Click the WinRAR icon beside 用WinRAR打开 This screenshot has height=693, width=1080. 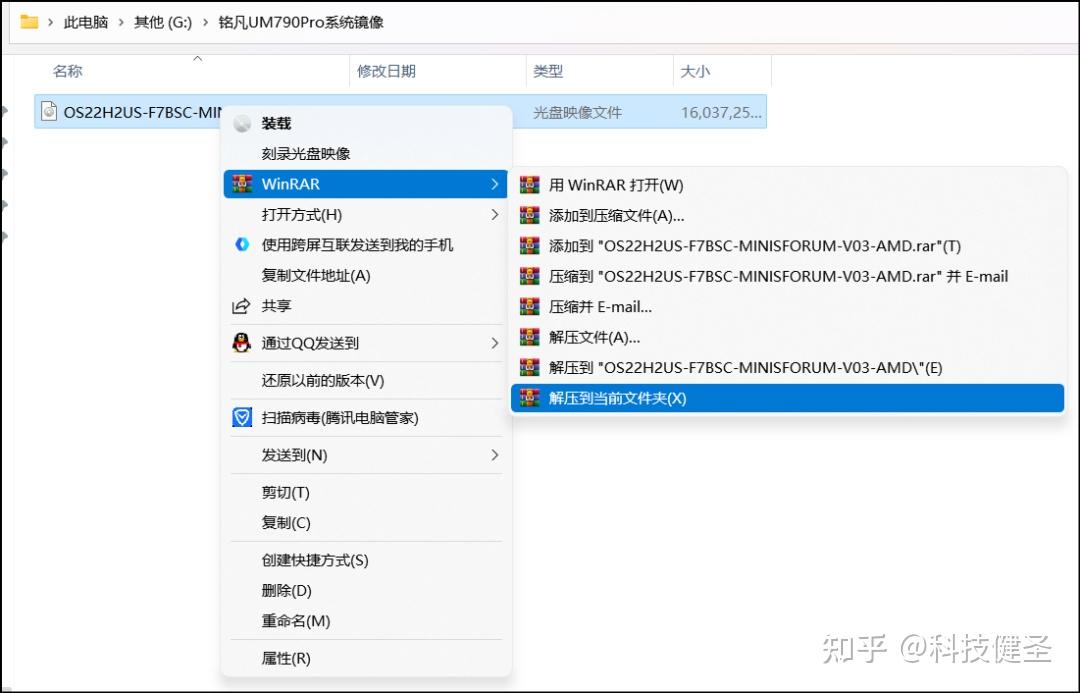pyautogui.click(x=529, y=185)
